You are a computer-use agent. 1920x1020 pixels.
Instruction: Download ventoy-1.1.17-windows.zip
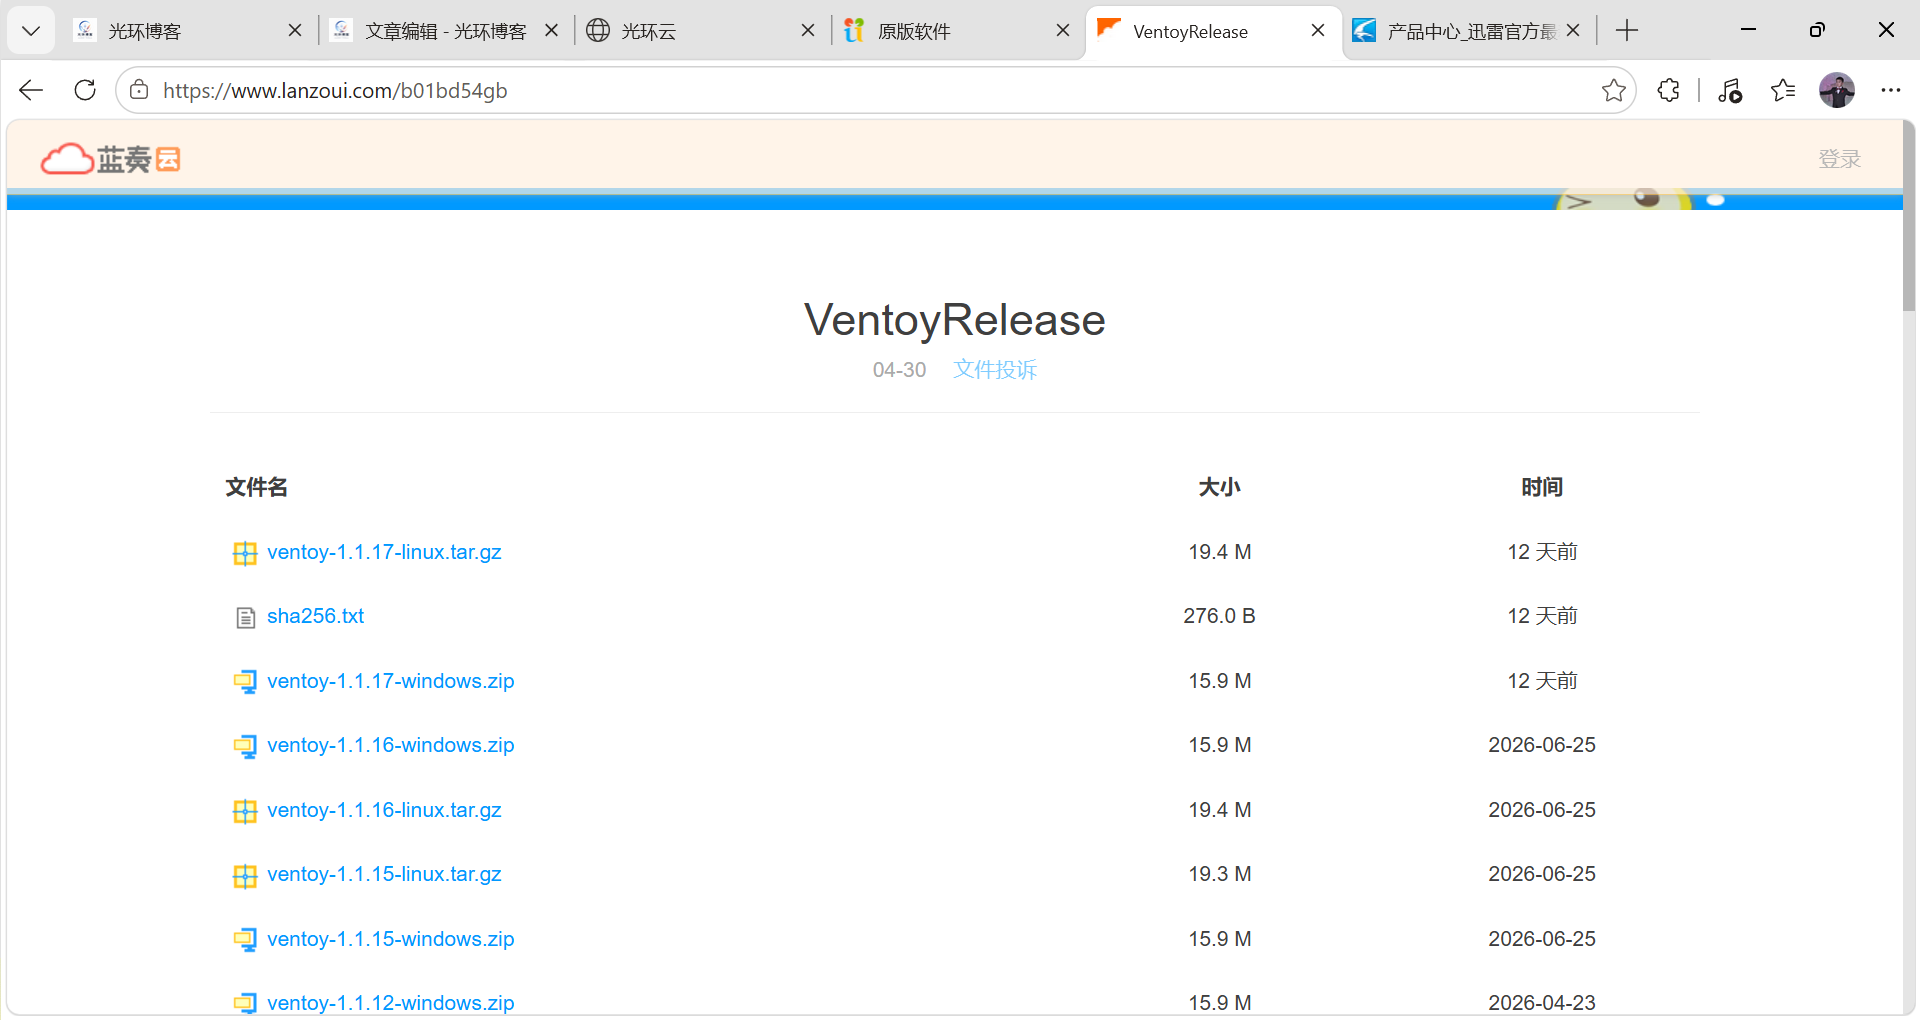pyautogui.click(x=390, y=681)
